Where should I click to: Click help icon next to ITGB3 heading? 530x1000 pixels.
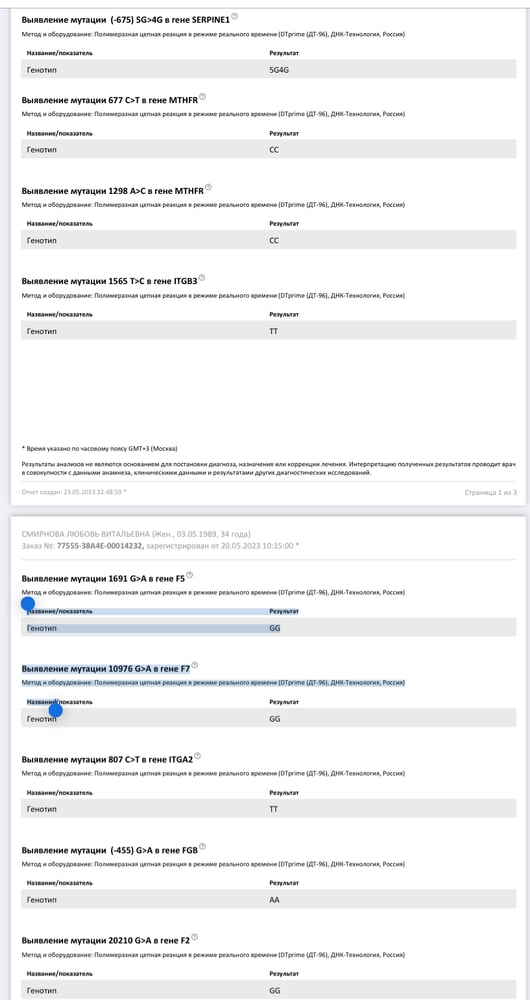(202, 277)
